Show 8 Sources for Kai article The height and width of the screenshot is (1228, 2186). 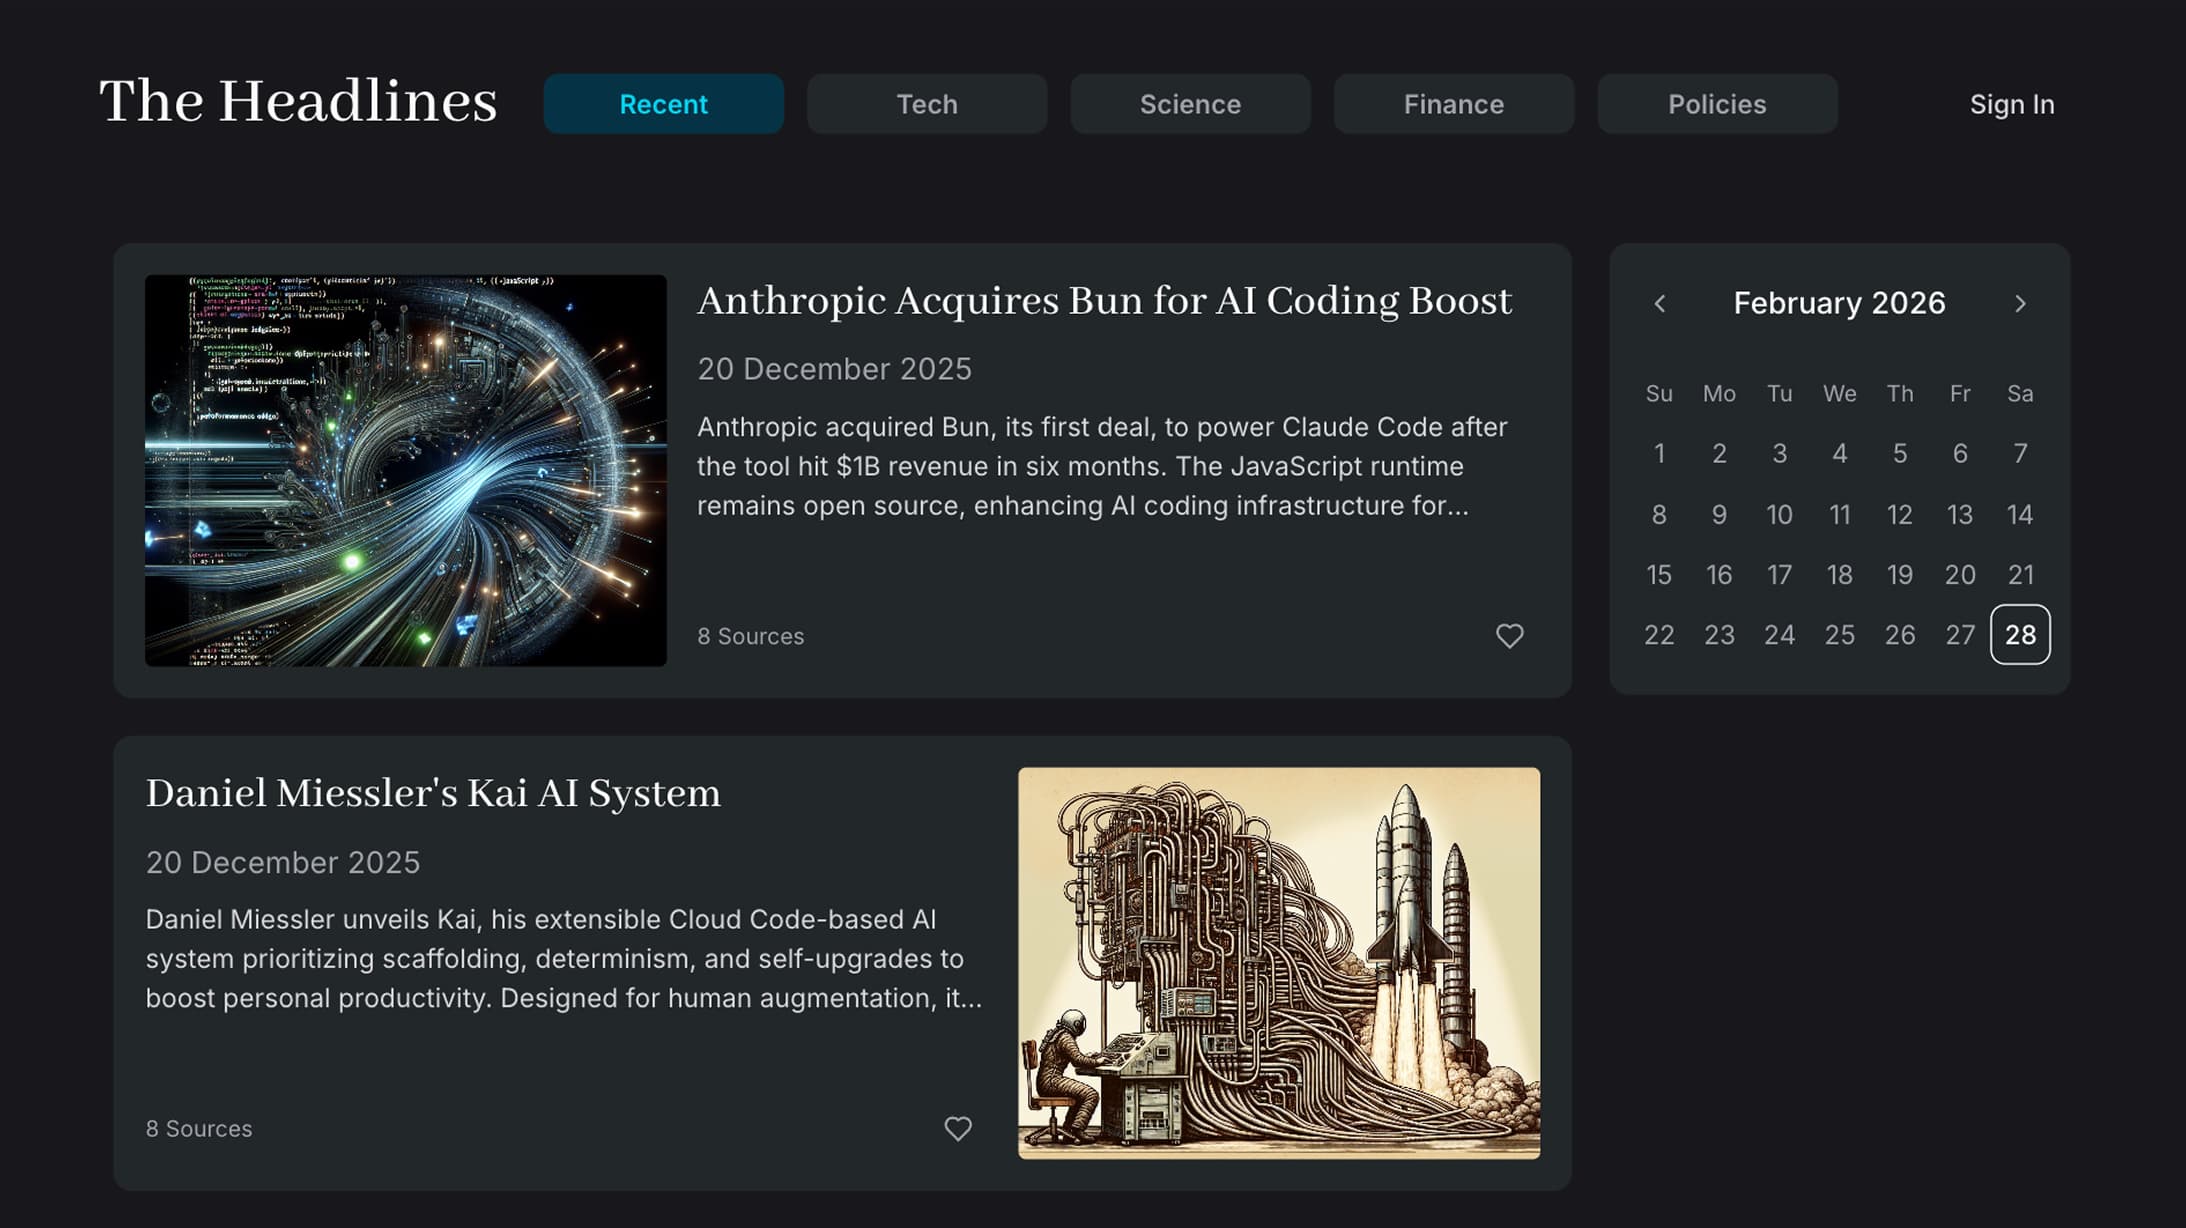click(x=199, y=1128)
